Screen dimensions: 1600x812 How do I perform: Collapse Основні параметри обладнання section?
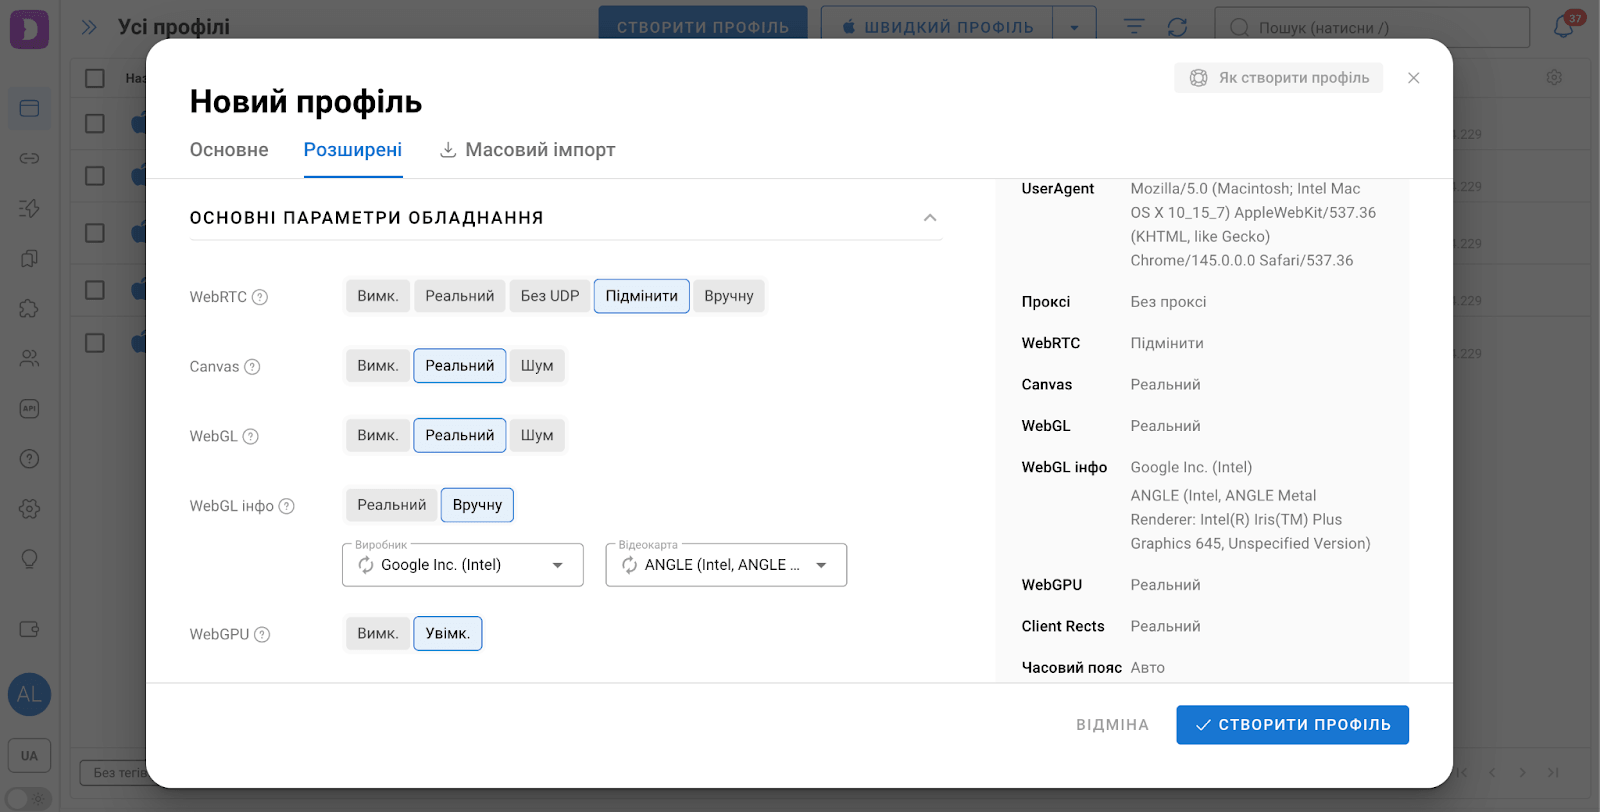pos(930,218)
